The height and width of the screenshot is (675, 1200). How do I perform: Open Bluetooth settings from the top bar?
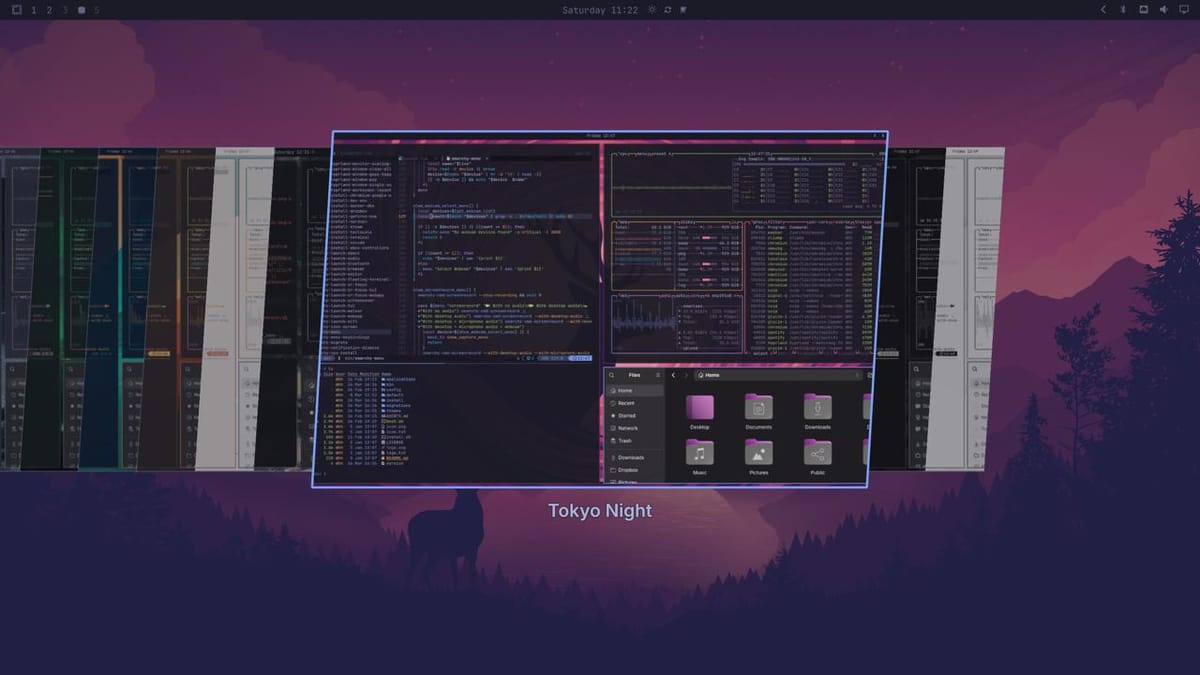click(1122, 10)
